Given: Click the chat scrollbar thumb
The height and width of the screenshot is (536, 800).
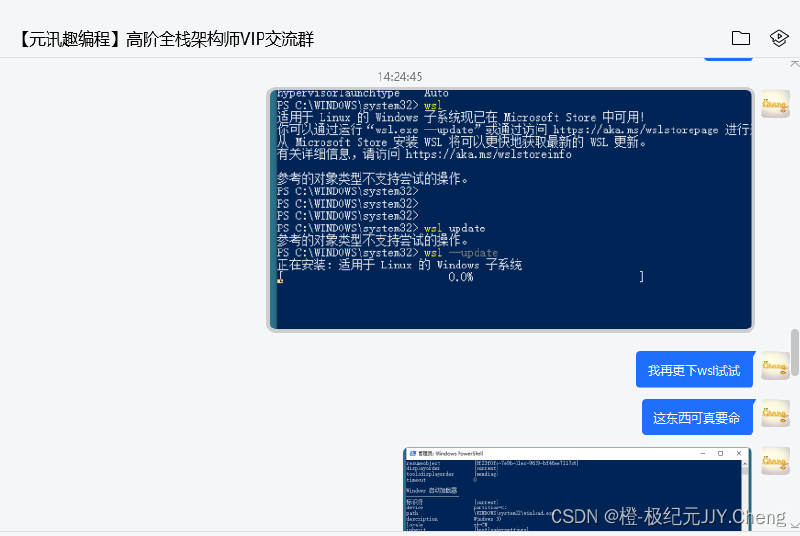Looking at the screenshot, I should tap(794, 352).
